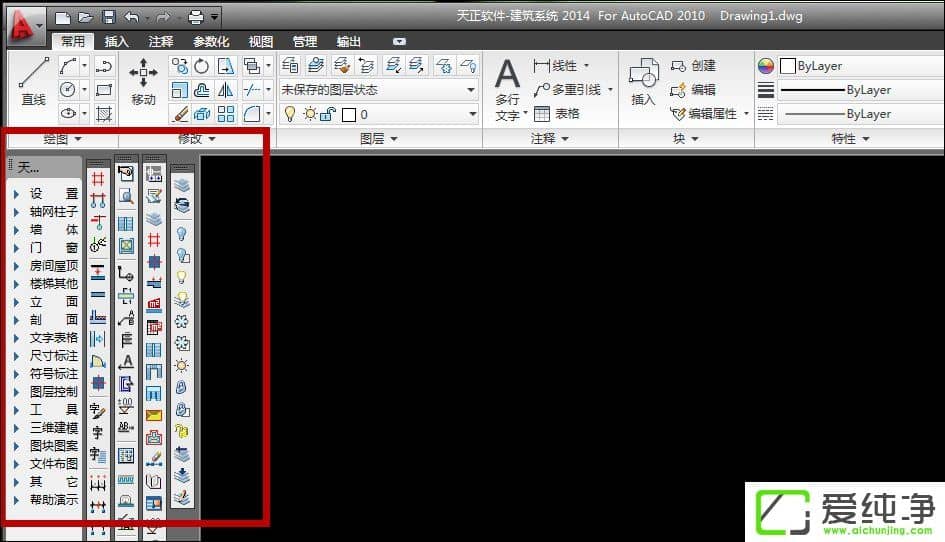945x542 pixels.
Task: Switch to the 常用 ribbon tab
Action: [73, 42]
